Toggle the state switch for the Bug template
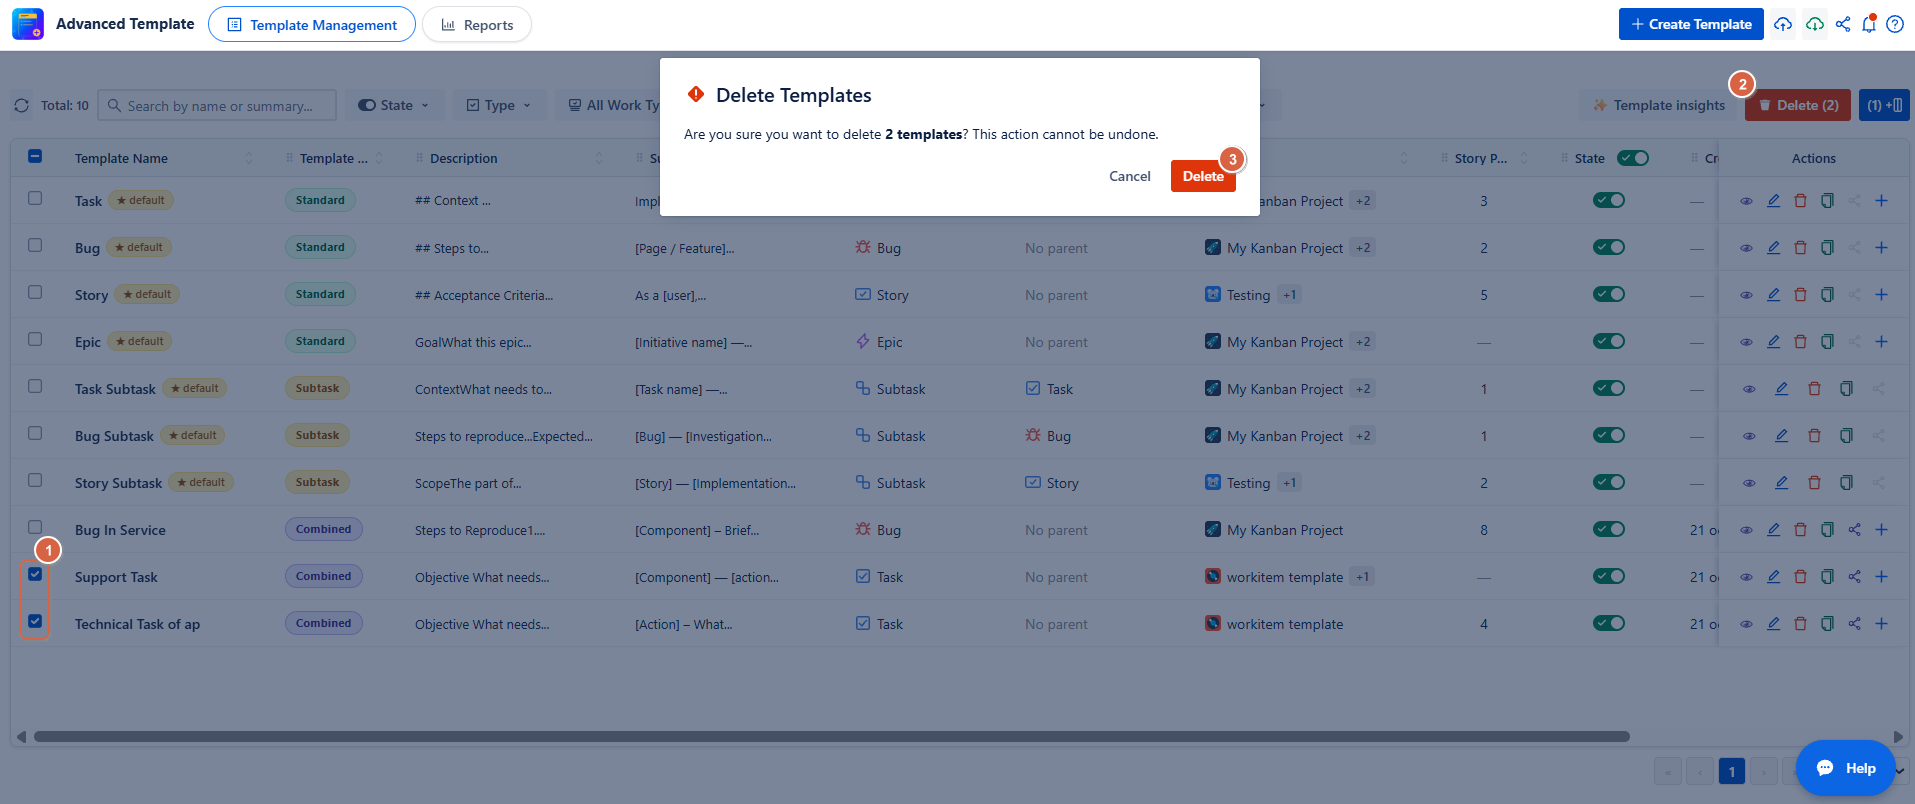Screen dimensions: 1915x804 point(1609,247)
